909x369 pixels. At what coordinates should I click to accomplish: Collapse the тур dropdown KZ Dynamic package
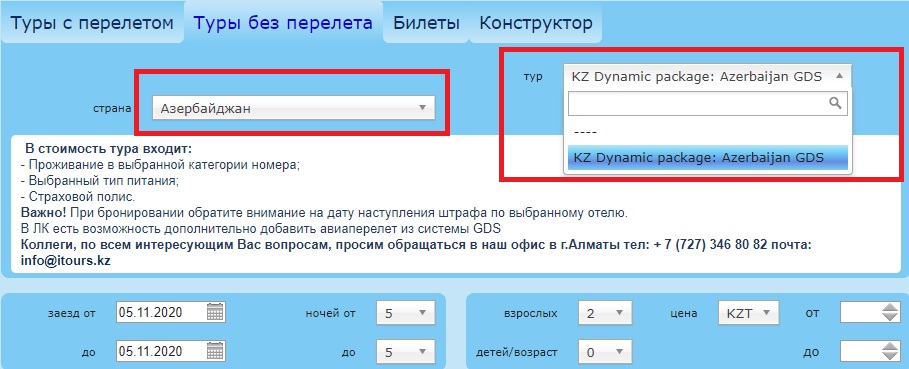coord(708,76)
